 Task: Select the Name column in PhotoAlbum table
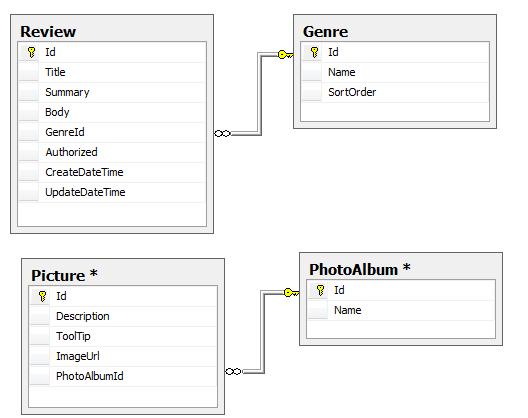401,310
